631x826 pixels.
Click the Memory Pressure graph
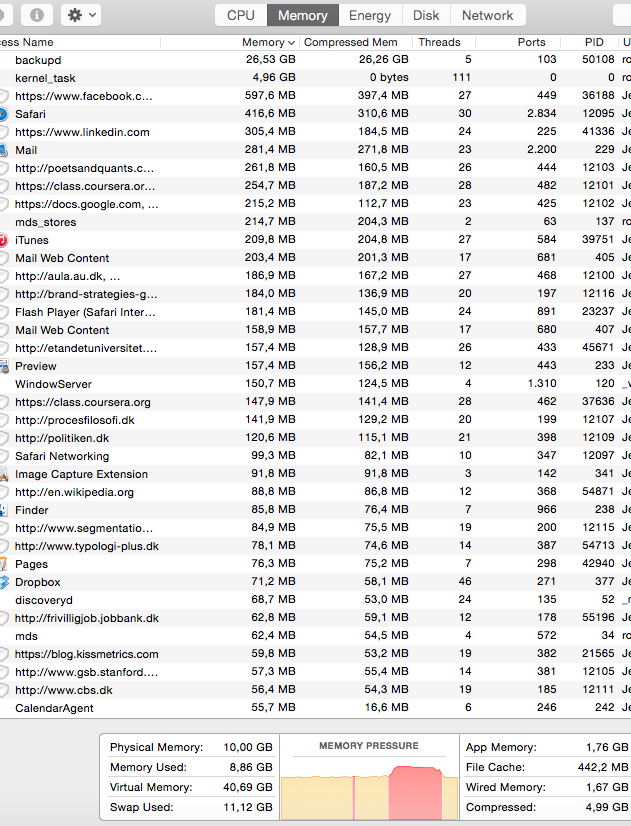[369, 791]
